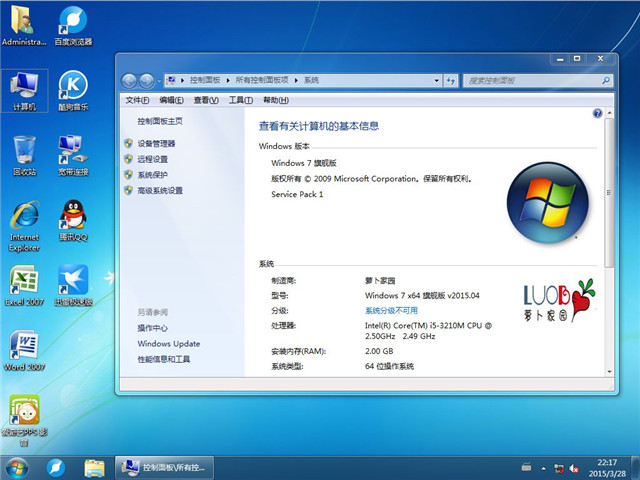Click the Service Pack 1 text
The height and width of the screenshot is (480, 640).
tap(297, 194)
